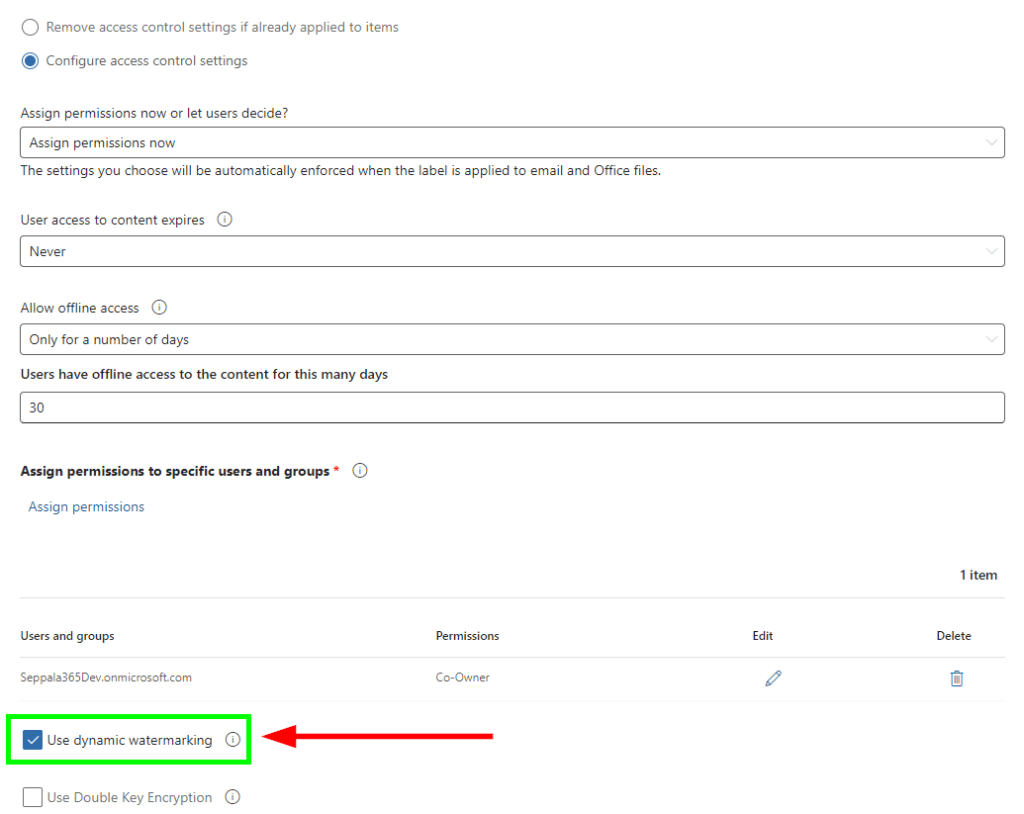Open info for "Assign permissions to specific users and groups"
The height and width of the screenshot is (814, 1024).
(359, 470)
